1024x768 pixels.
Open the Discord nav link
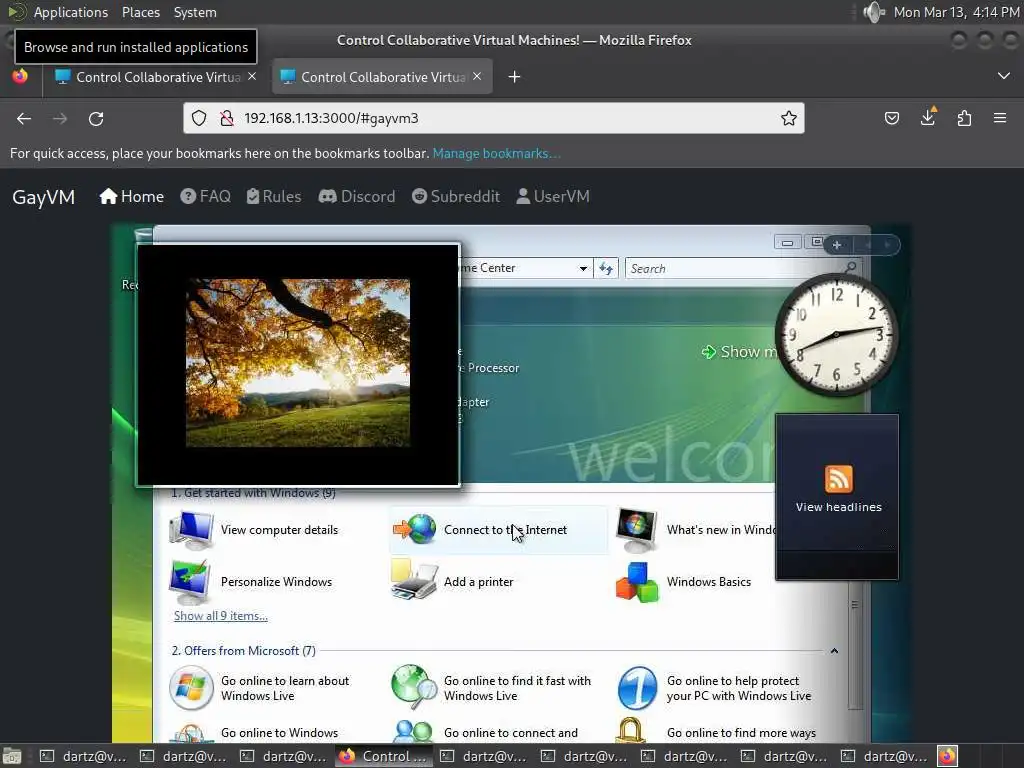click(357, 197)
